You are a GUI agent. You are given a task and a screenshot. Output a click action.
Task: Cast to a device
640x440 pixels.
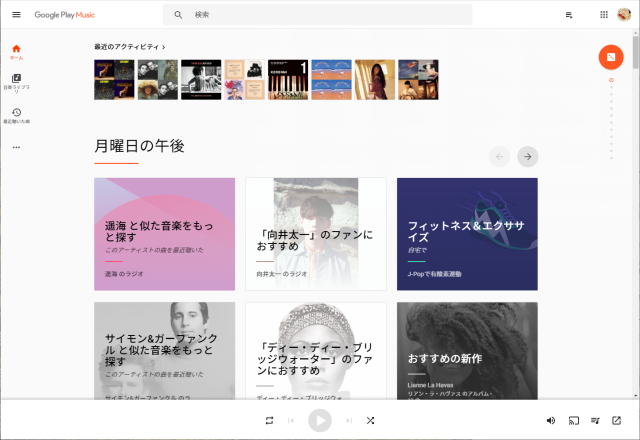tap(573, 420)
